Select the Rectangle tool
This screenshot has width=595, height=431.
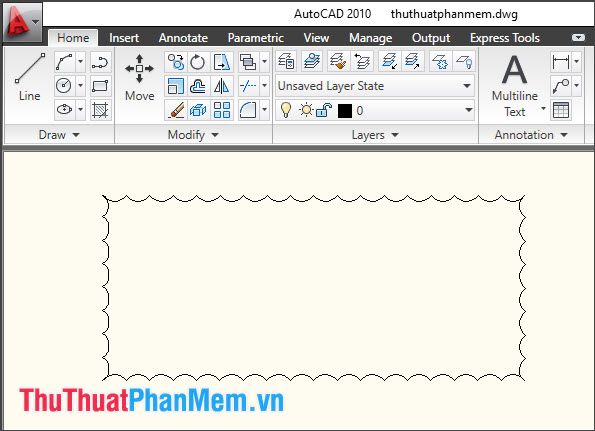101,86
